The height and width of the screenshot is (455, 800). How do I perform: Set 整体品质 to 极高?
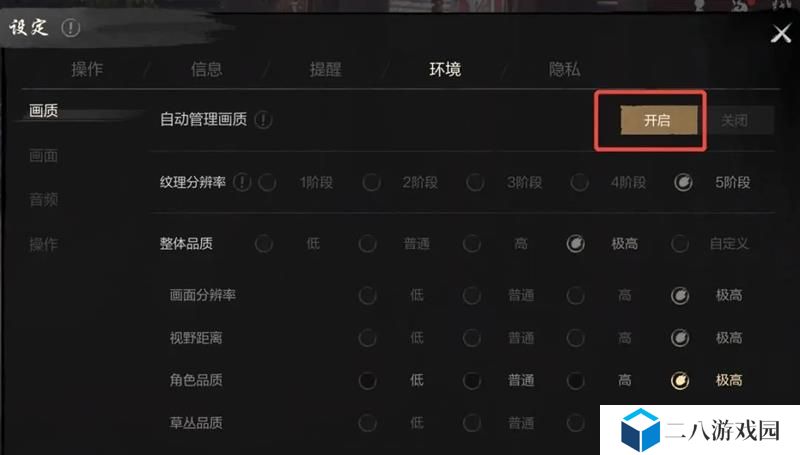[x=576, y=244]
